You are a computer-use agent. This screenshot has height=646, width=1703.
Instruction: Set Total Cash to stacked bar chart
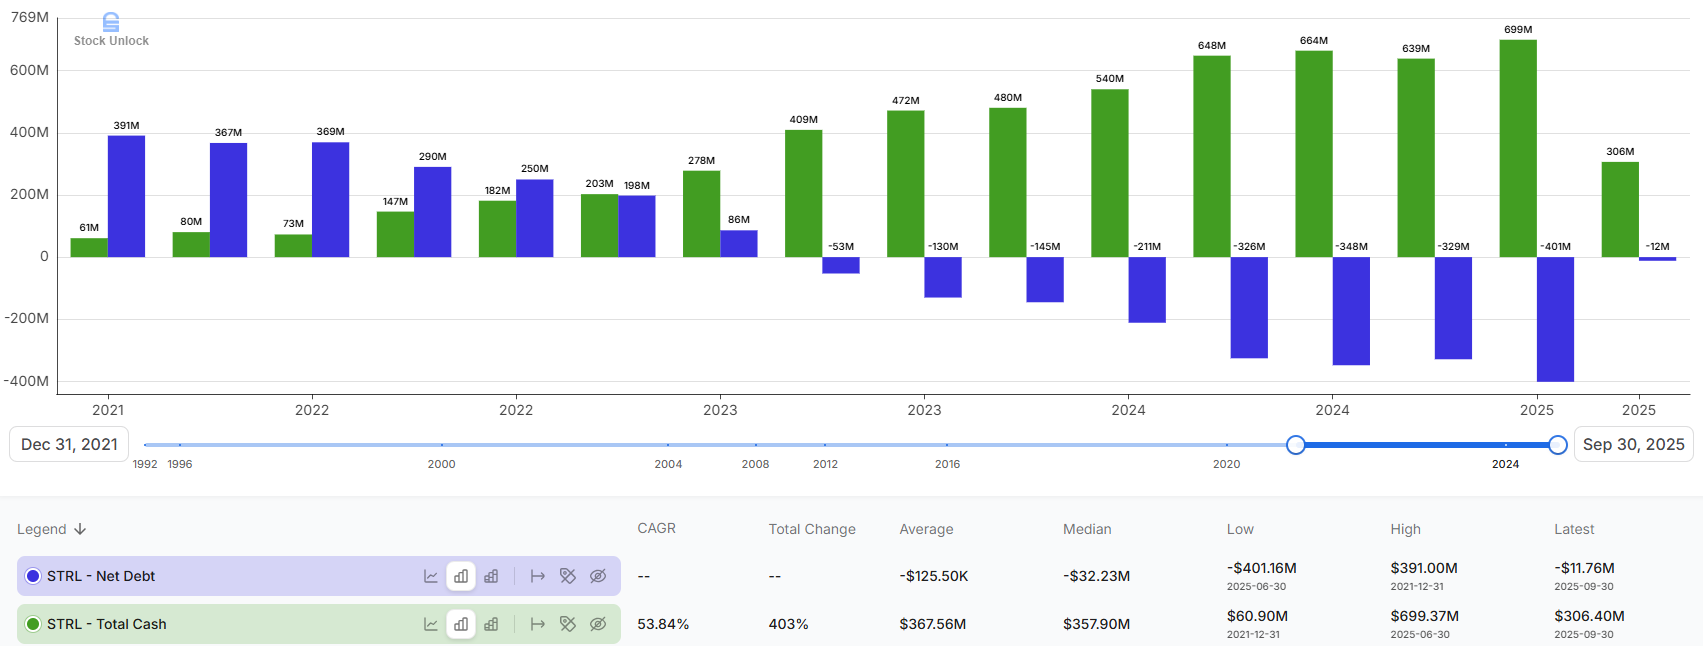point(491,624)
